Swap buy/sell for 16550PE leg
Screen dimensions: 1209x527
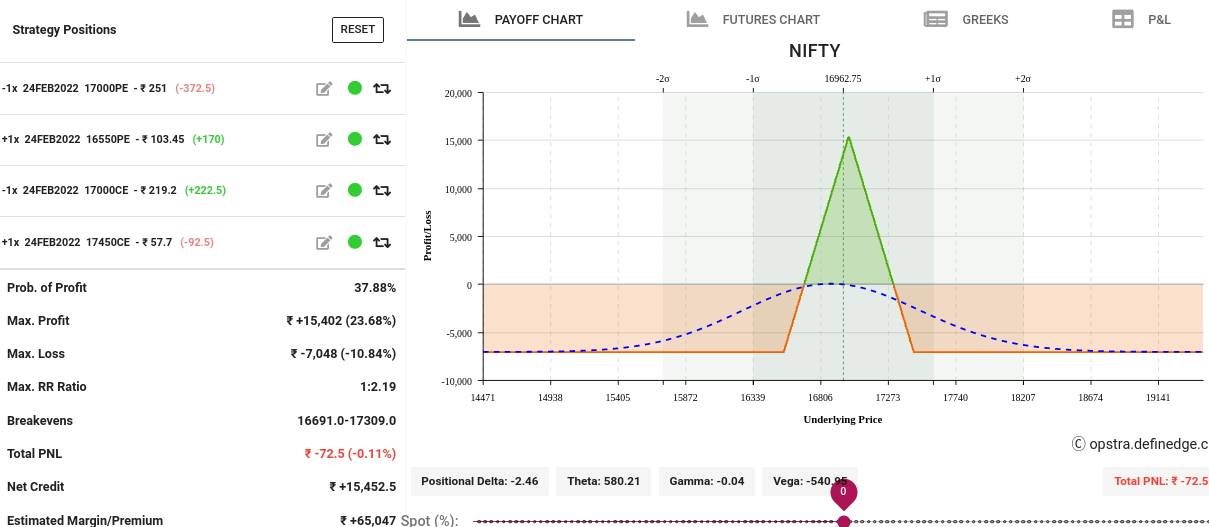click(x=382, y=140)
